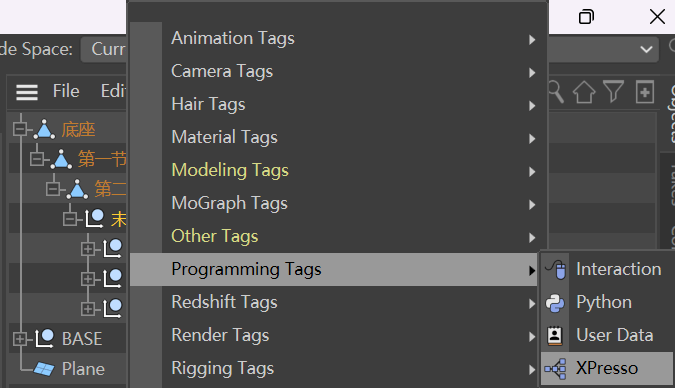675x388 pixels.
Task: Select the Plane object in tree
Action: click(x=83, y=369)
